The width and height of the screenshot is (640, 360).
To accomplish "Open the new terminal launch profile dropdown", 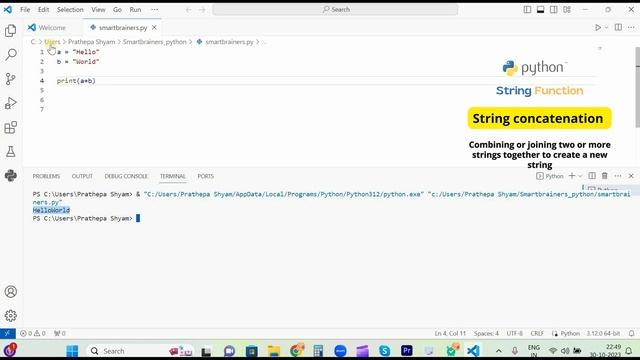I will 580,176.
